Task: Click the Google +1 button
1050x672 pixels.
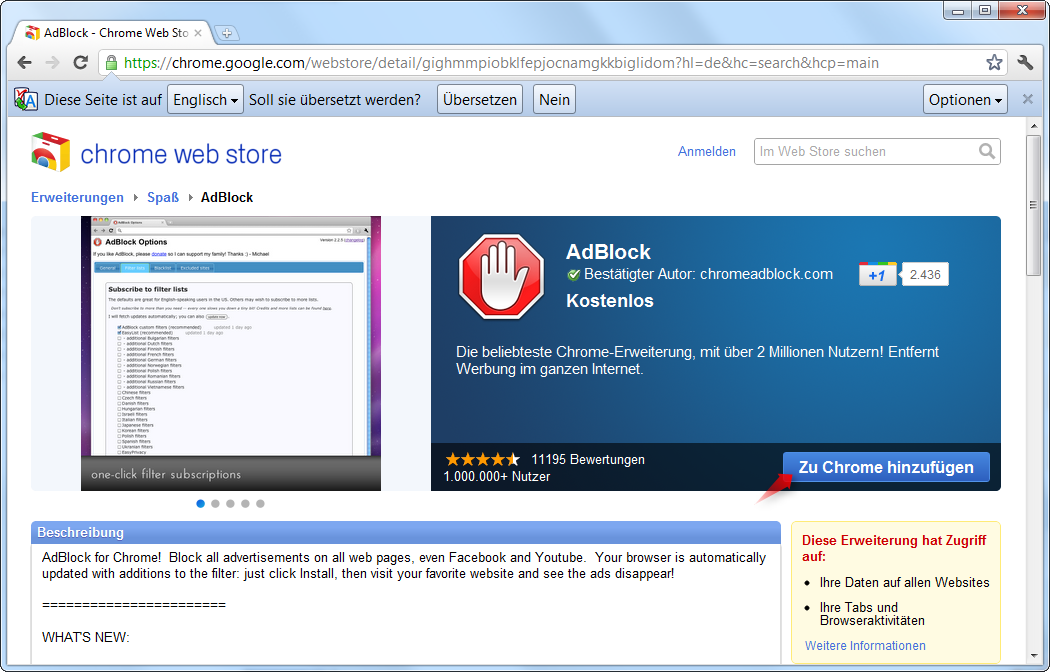Action: pyautogui.click(x=878, y=274)
